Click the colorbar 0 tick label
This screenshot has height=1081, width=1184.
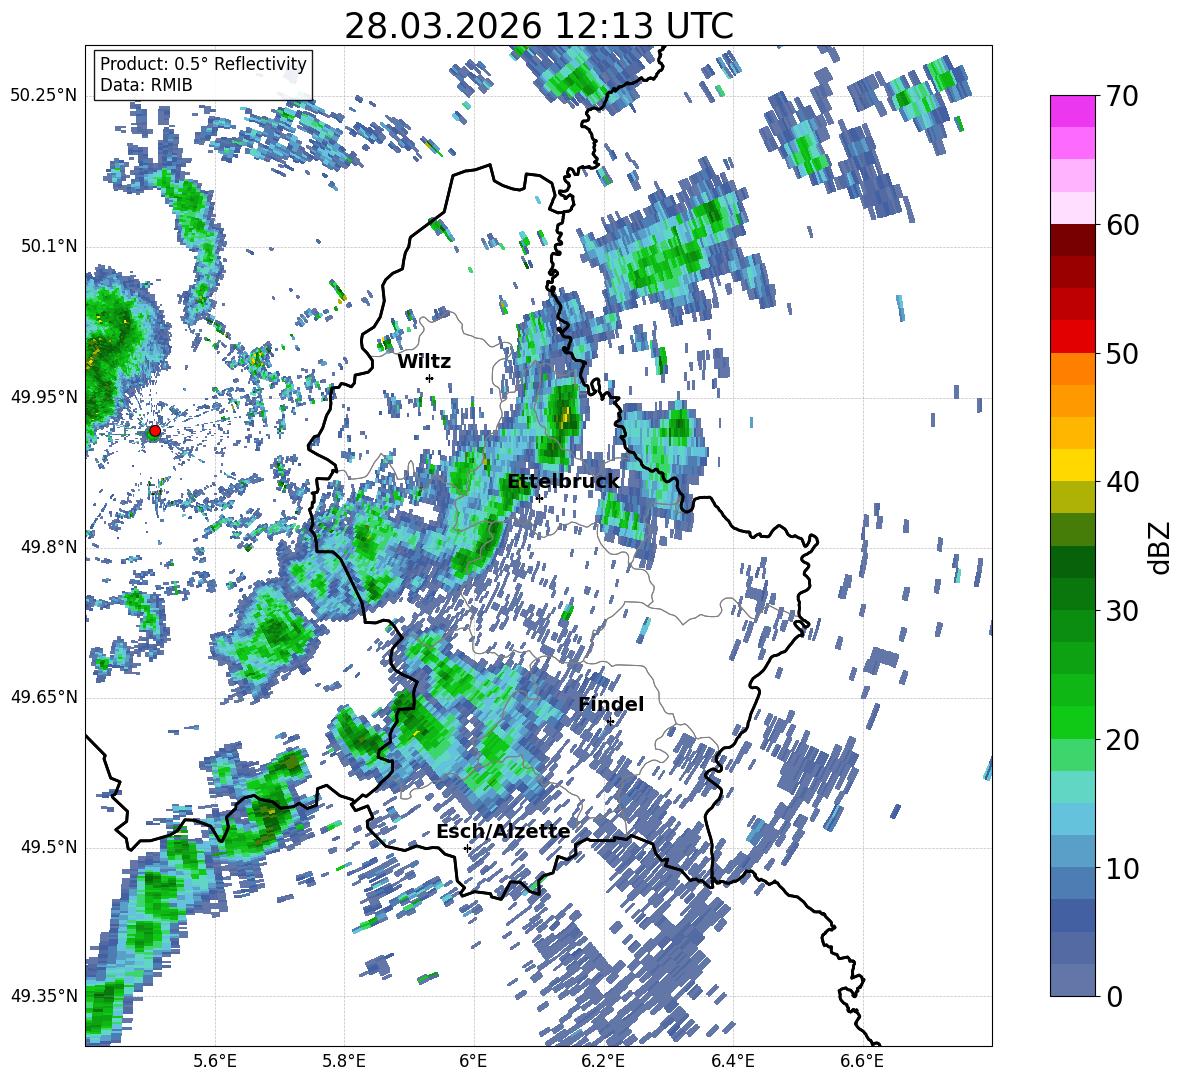(x=1114, y=996)
